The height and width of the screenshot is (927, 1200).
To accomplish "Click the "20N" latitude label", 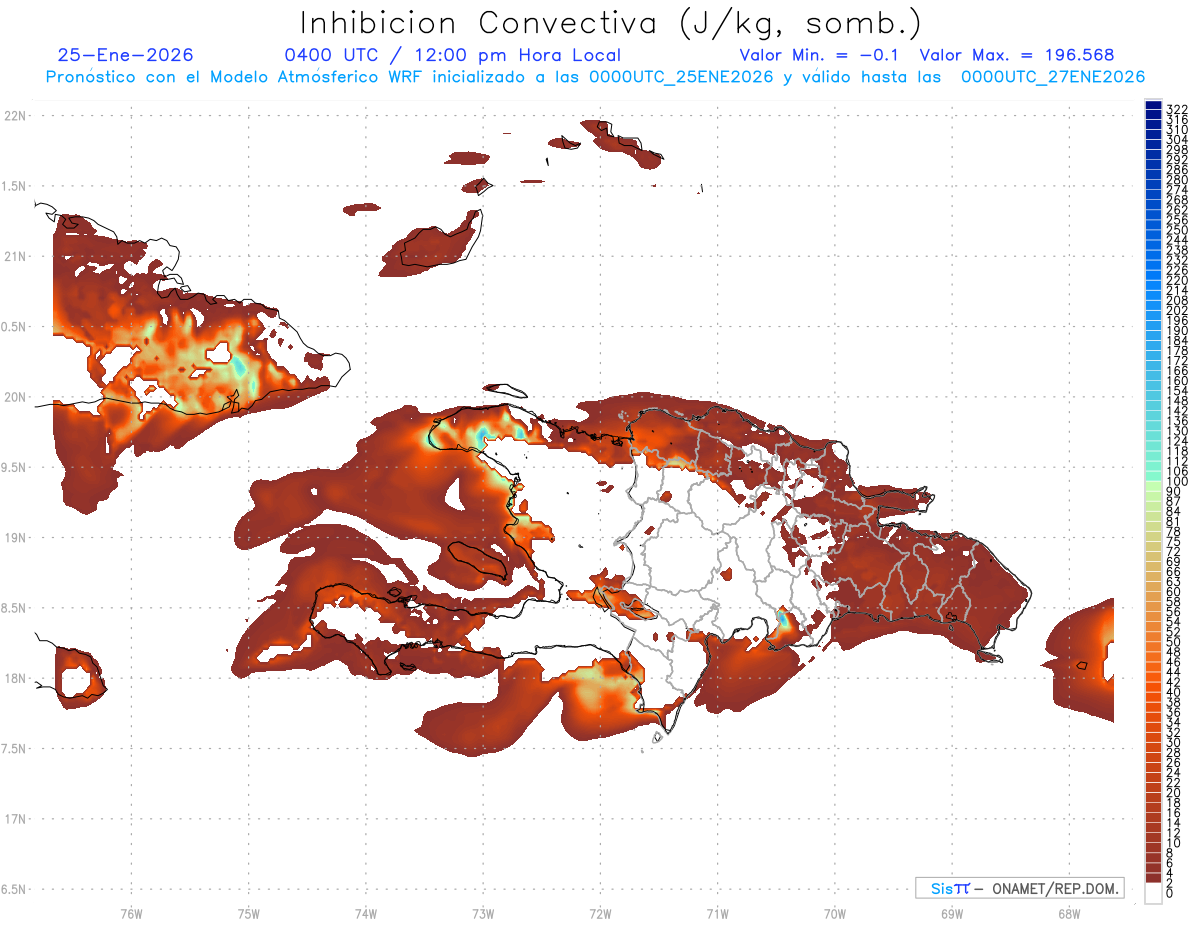I will pyautogui.click(x=16, y=397).
